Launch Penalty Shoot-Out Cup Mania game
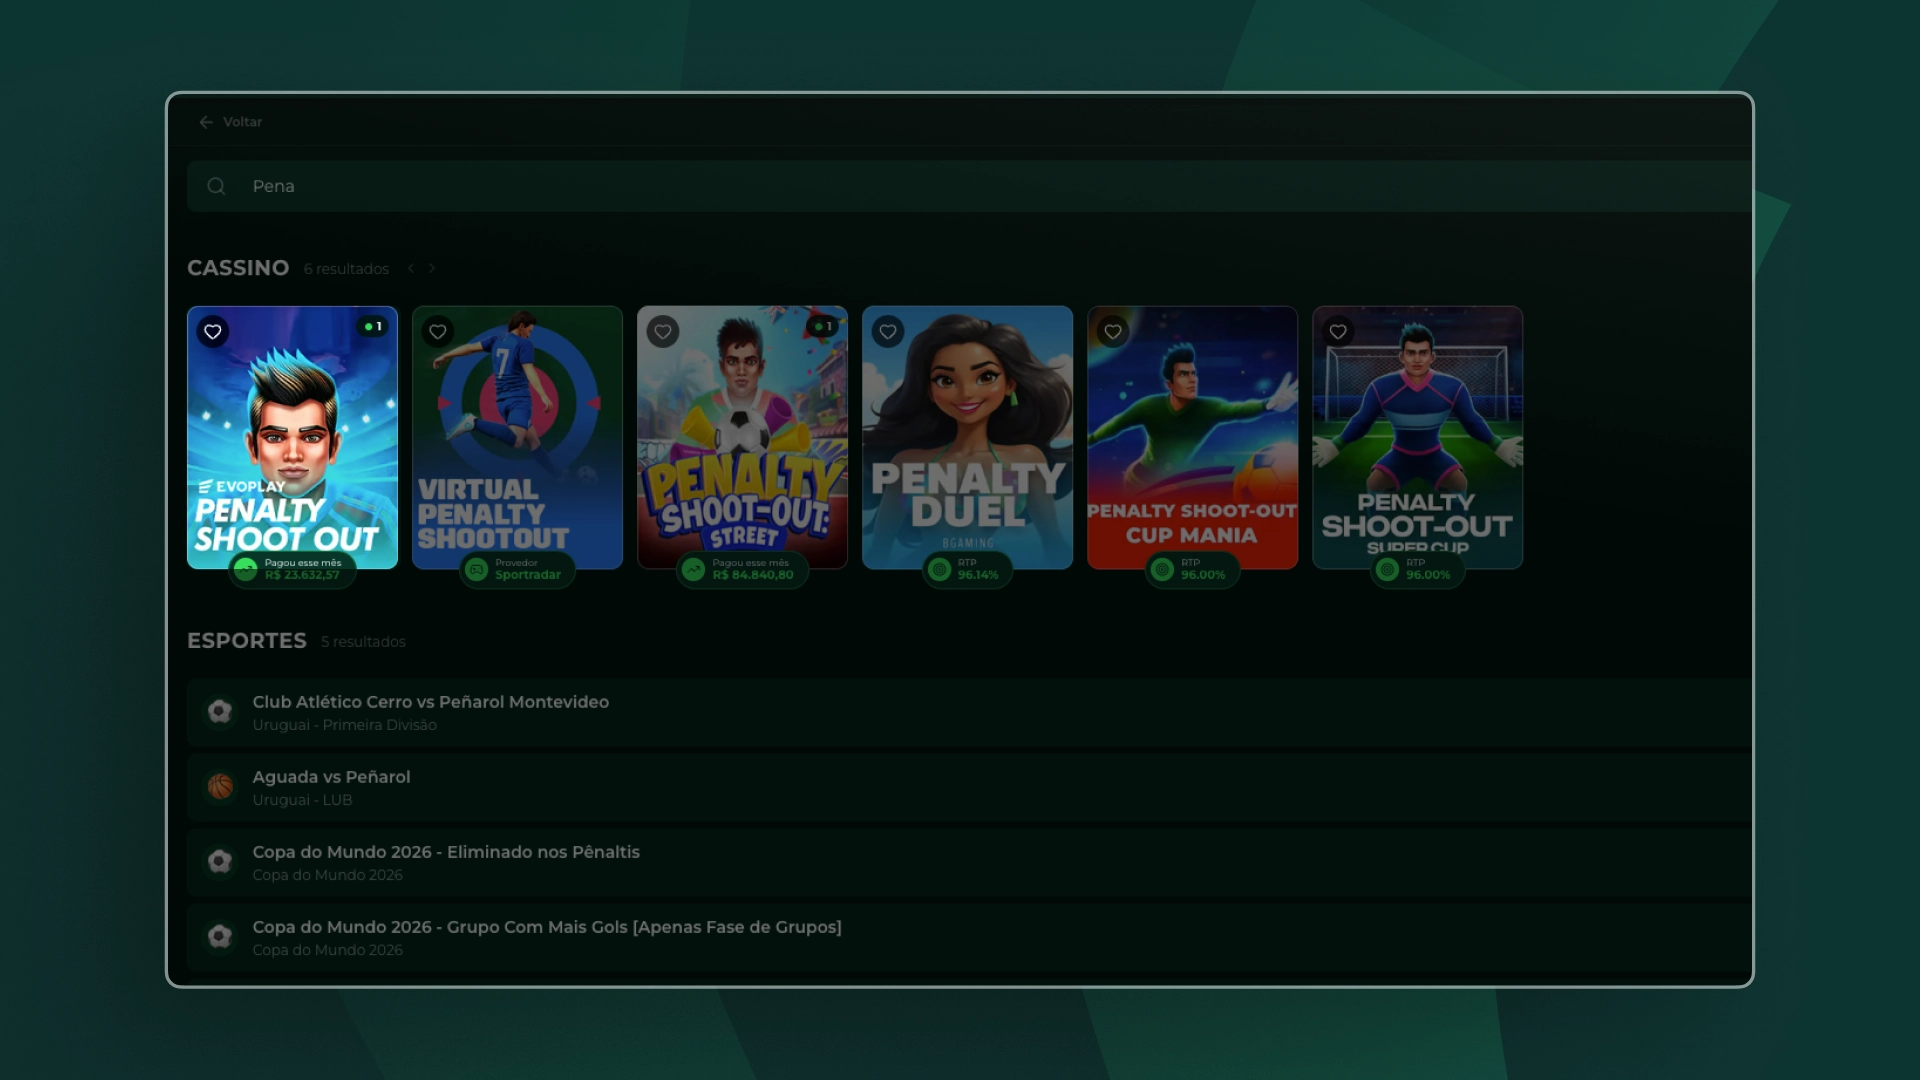The height and width of the screenshot is (1080, 1920). point(1192,437)
